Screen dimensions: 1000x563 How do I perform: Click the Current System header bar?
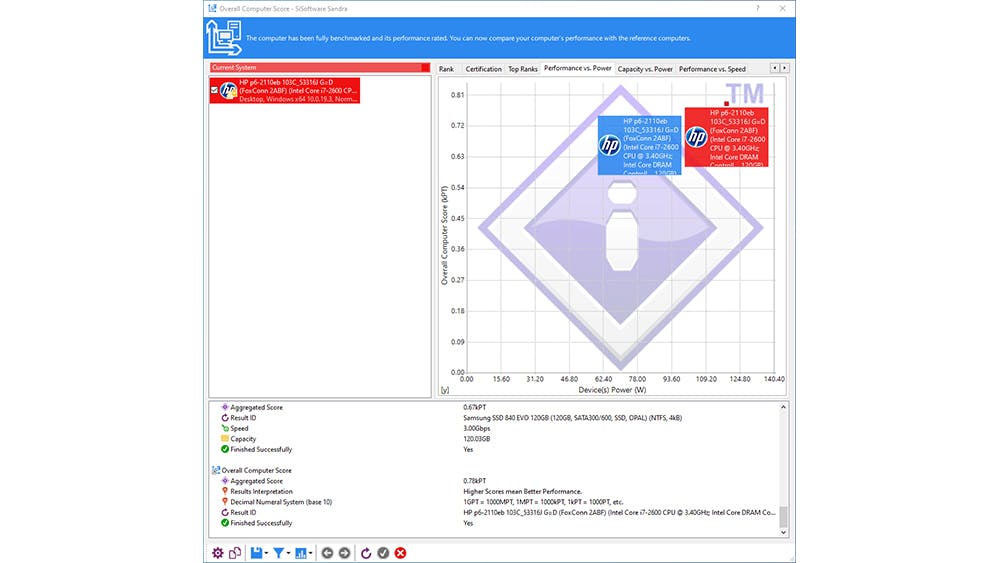pos(320,67)
